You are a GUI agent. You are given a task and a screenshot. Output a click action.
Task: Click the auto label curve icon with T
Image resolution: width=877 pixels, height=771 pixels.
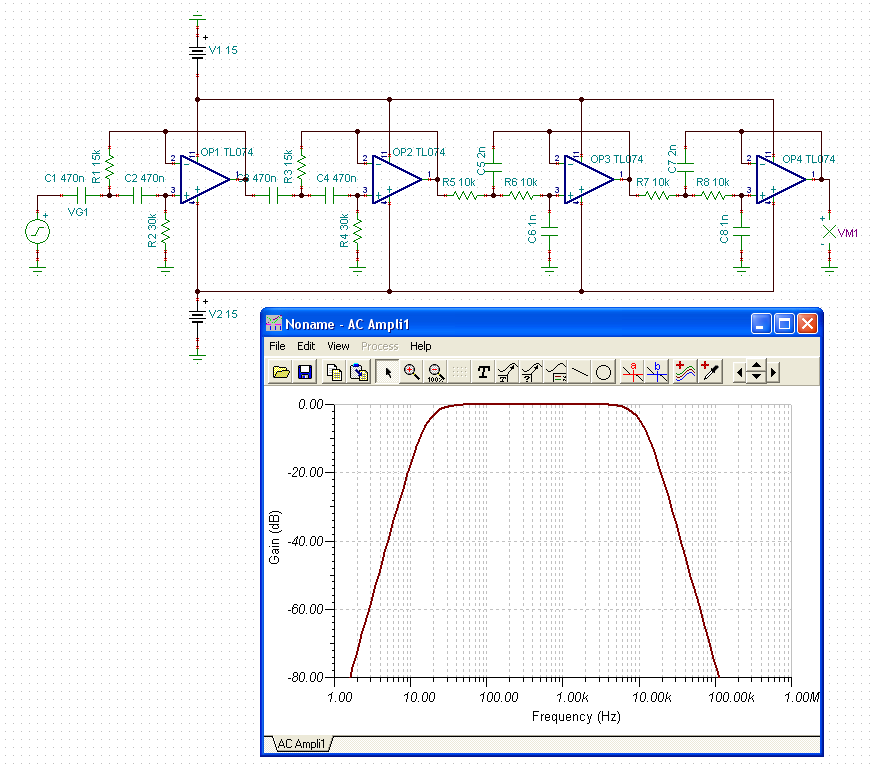click(508, 372)
